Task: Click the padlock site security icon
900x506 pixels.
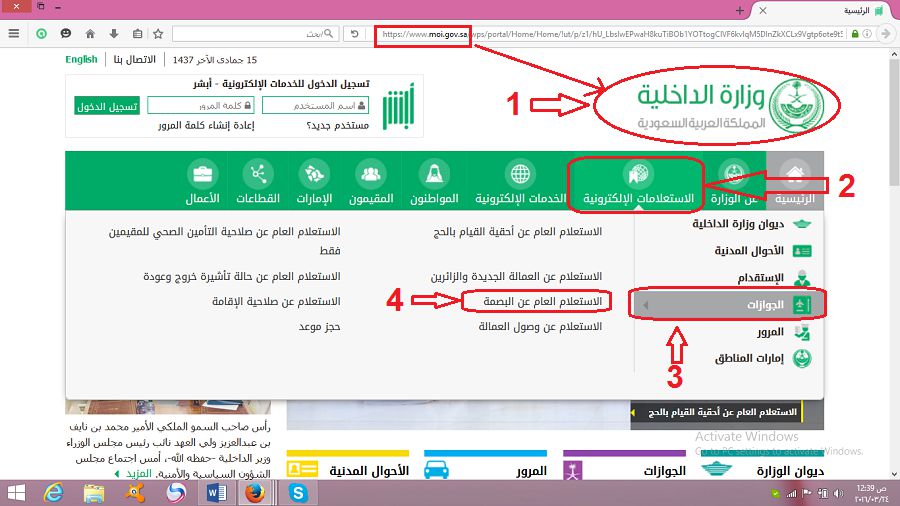Action: tap(855, 34)
